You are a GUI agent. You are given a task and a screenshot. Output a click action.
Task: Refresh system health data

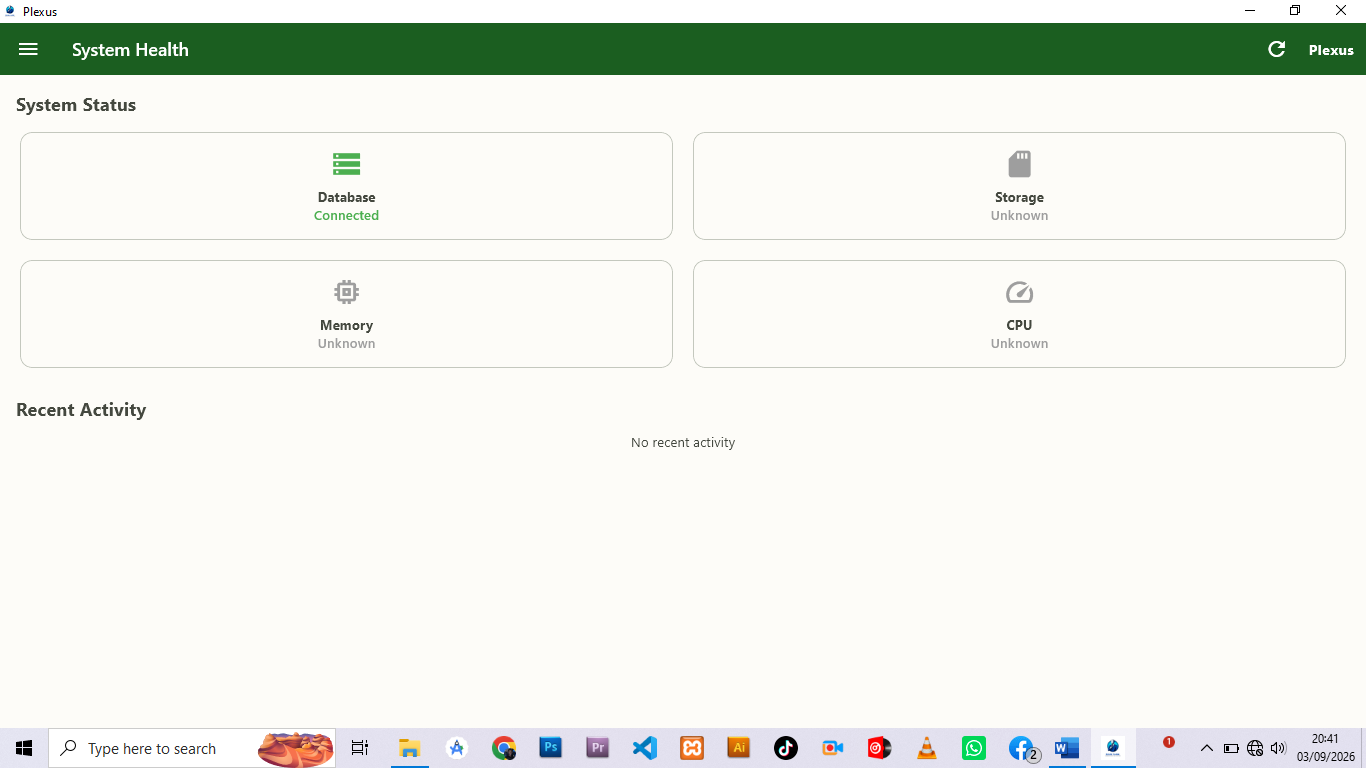pos(1277,49)
